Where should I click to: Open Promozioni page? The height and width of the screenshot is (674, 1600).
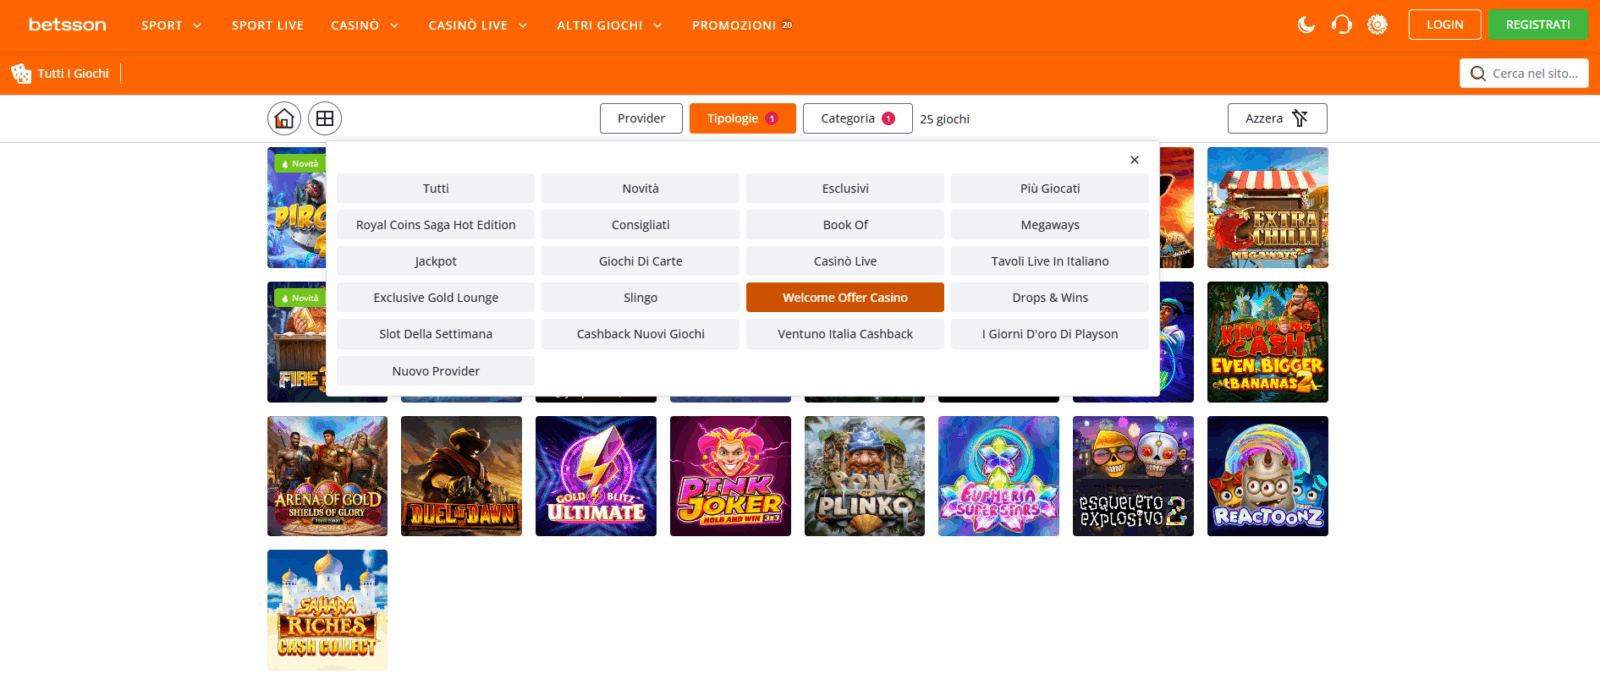pos(742,25)
